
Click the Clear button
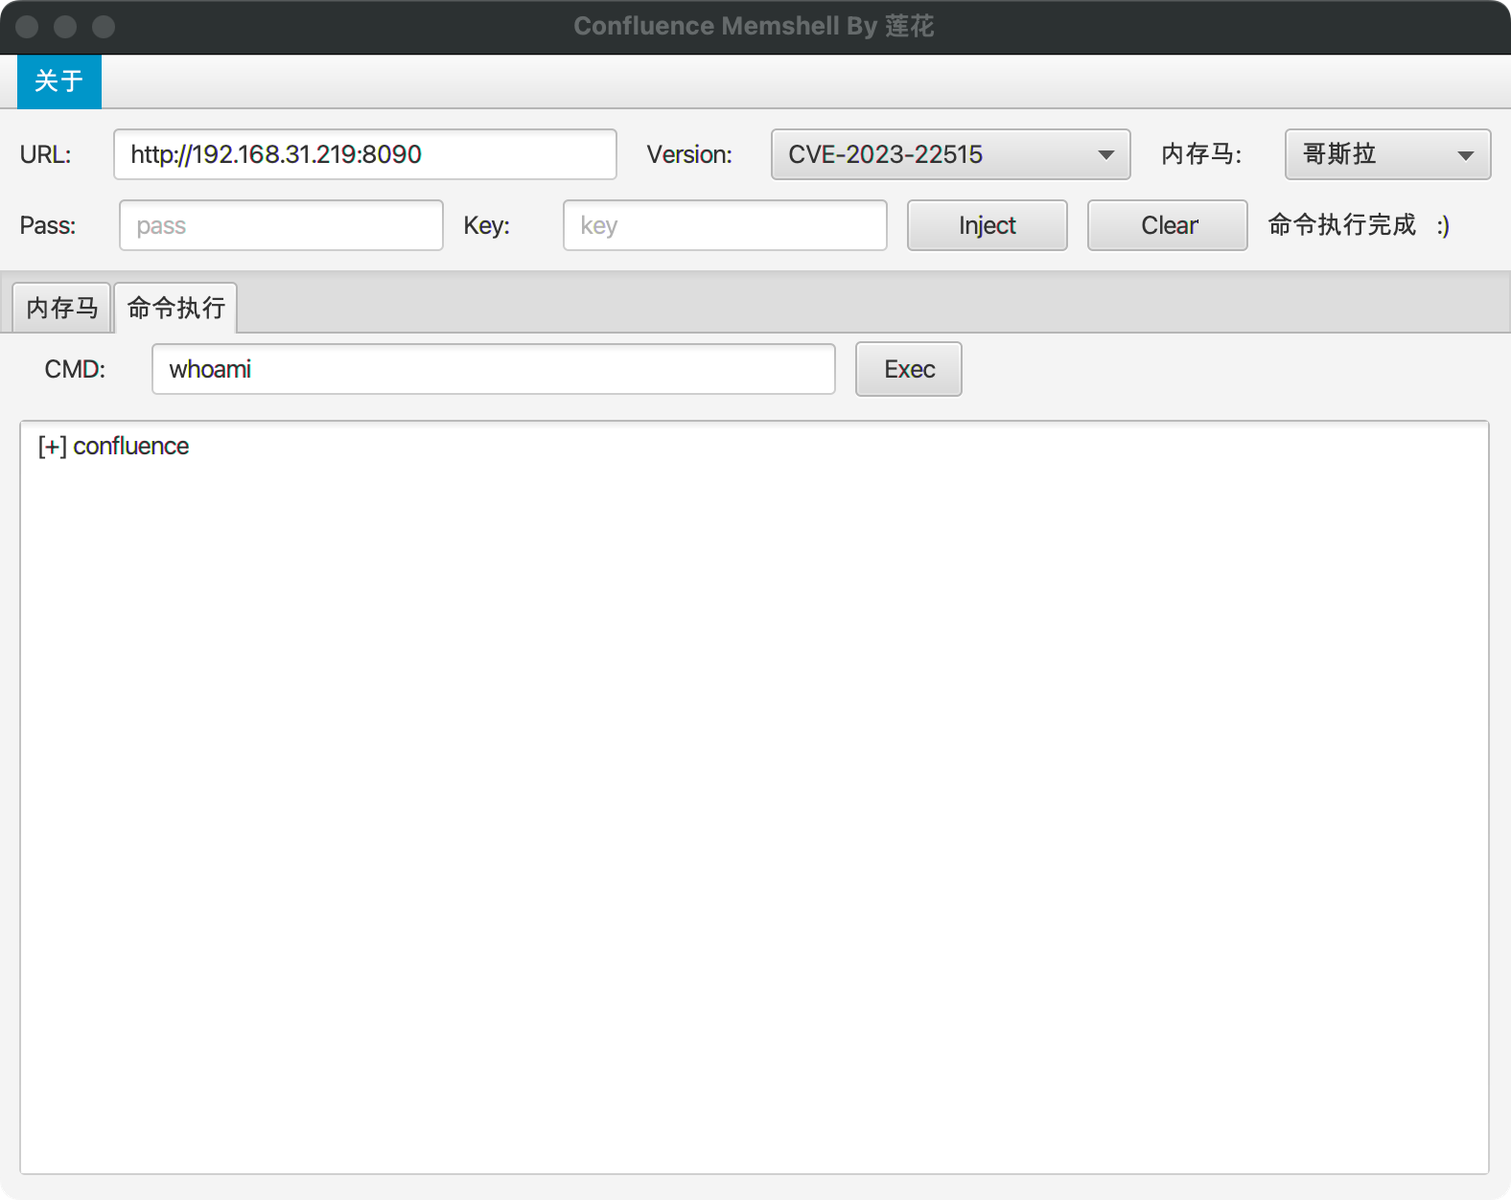(x=1167, y=225)
